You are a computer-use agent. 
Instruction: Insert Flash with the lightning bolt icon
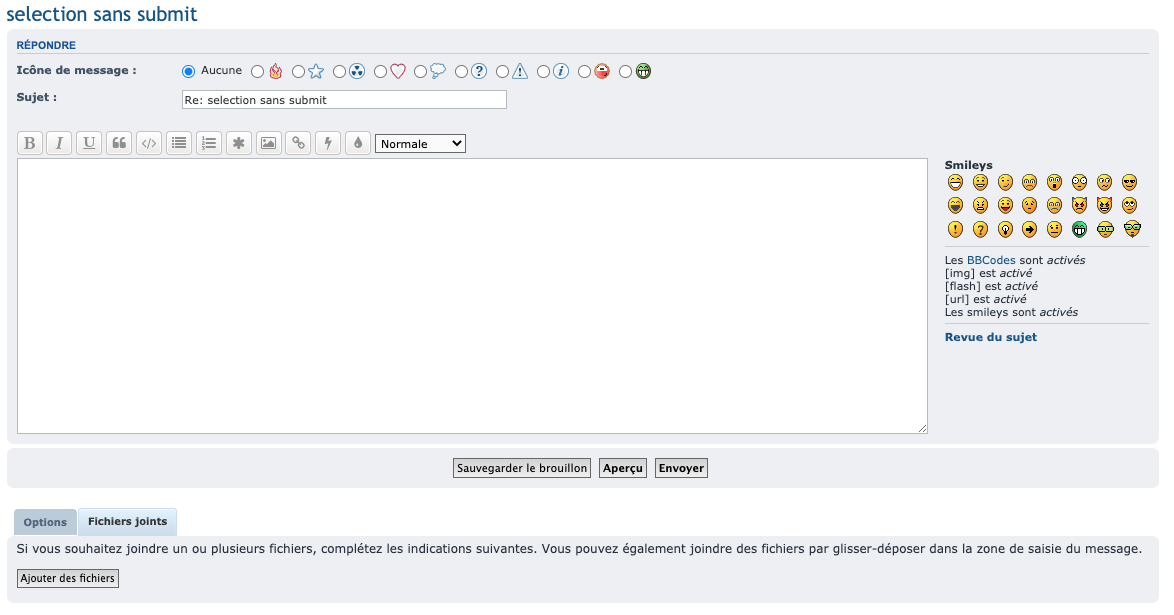(328, 143)
